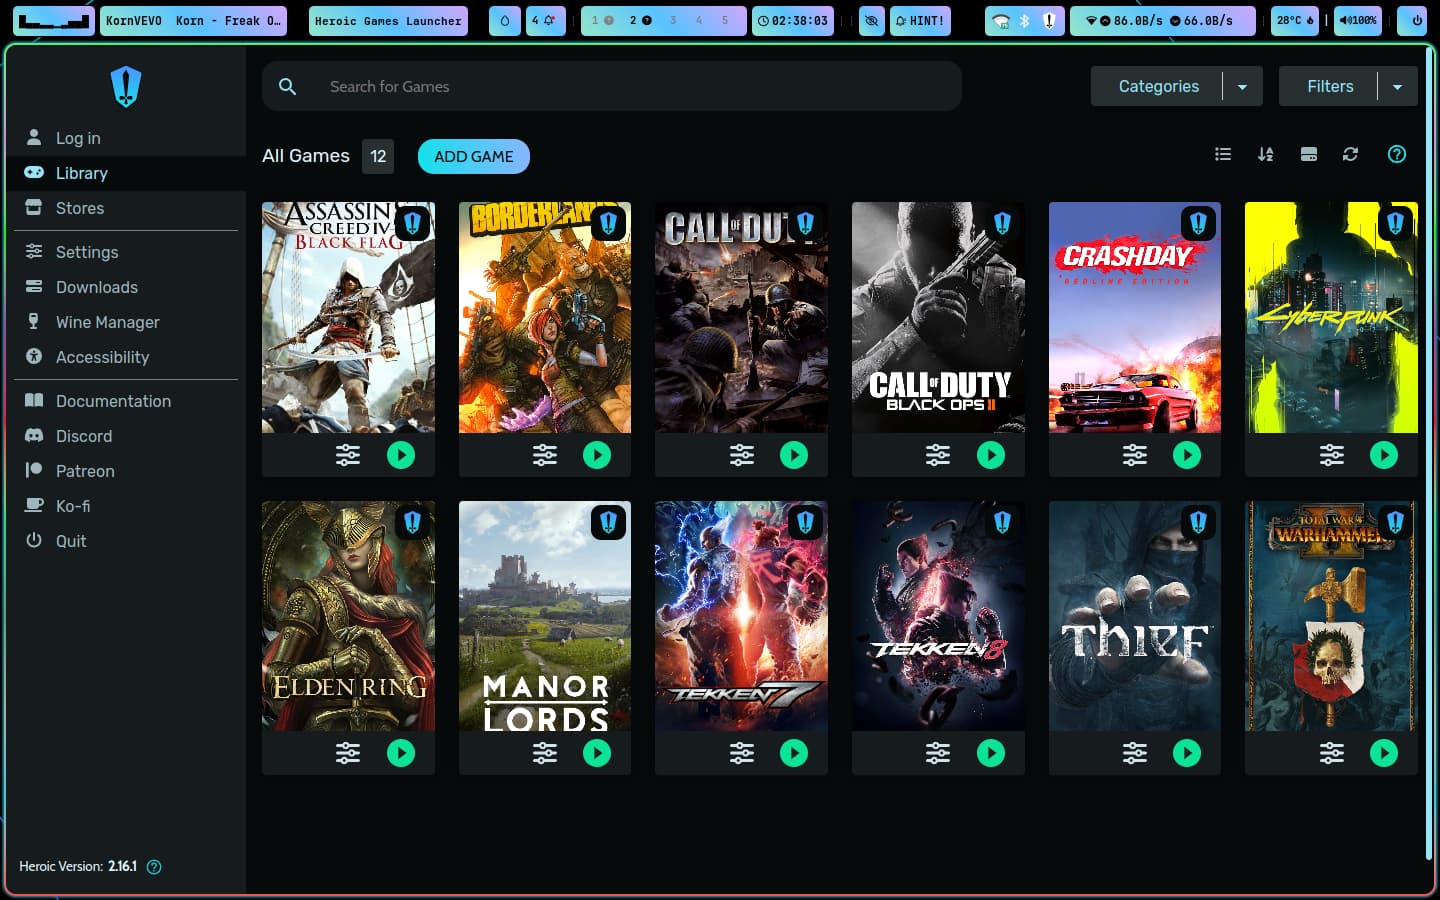Click the search magnifier icon

(x=287, y=87)
